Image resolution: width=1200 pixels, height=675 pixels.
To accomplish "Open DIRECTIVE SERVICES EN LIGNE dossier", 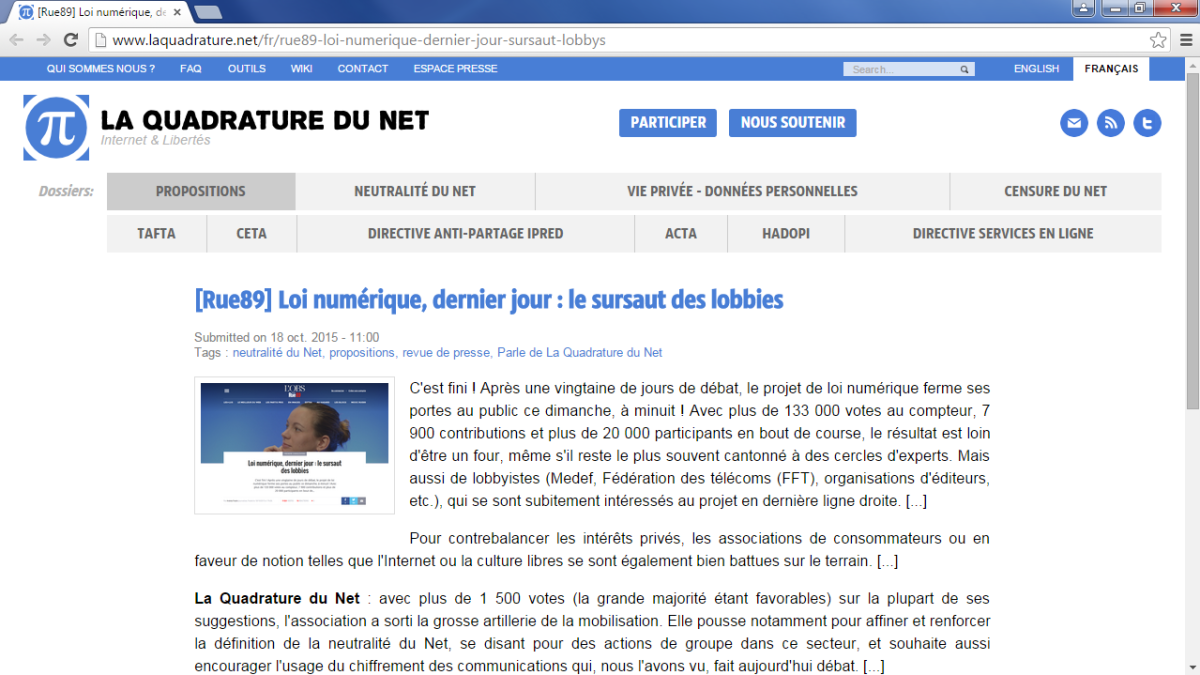I will pos(1003,233).
